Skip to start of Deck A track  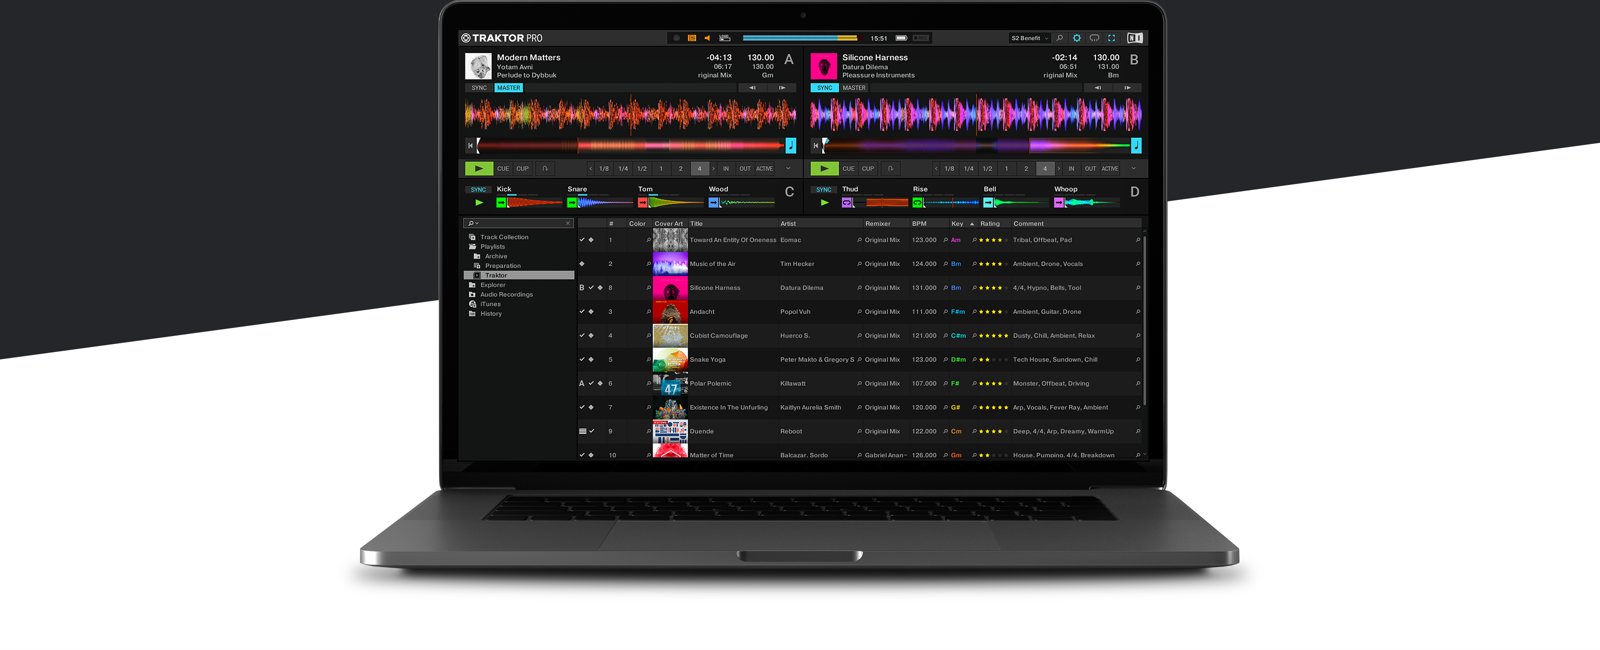(x=470, y=146)
